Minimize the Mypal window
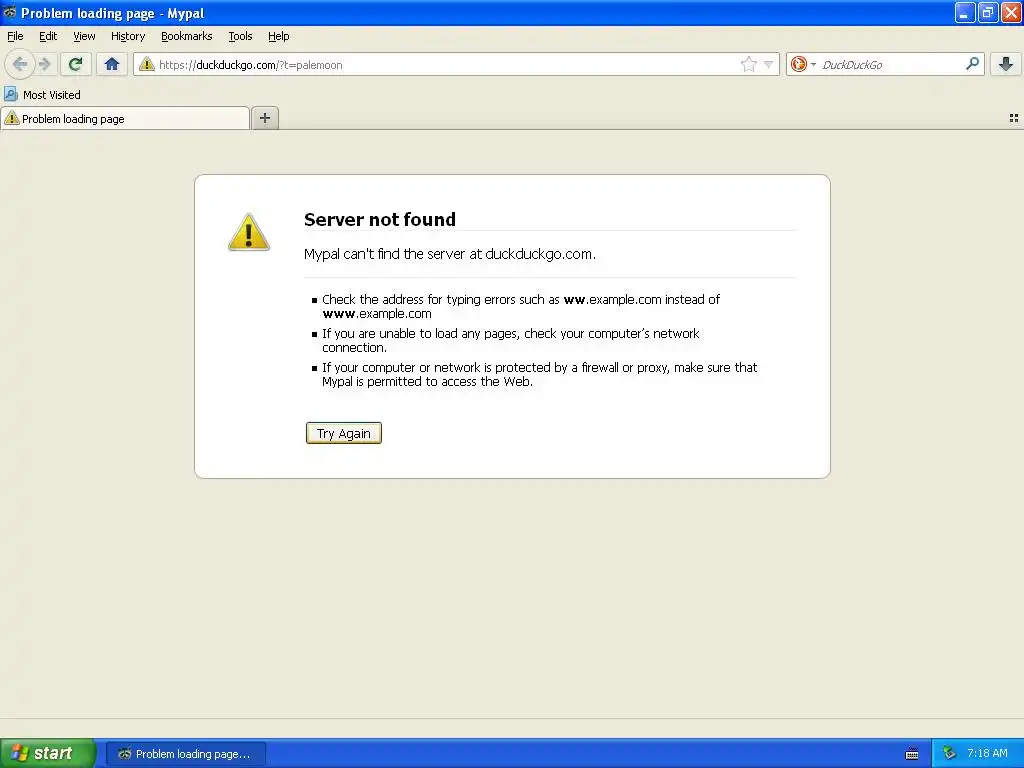The width and height of the screenshot is (1024, 768). (x=965, y=12)
